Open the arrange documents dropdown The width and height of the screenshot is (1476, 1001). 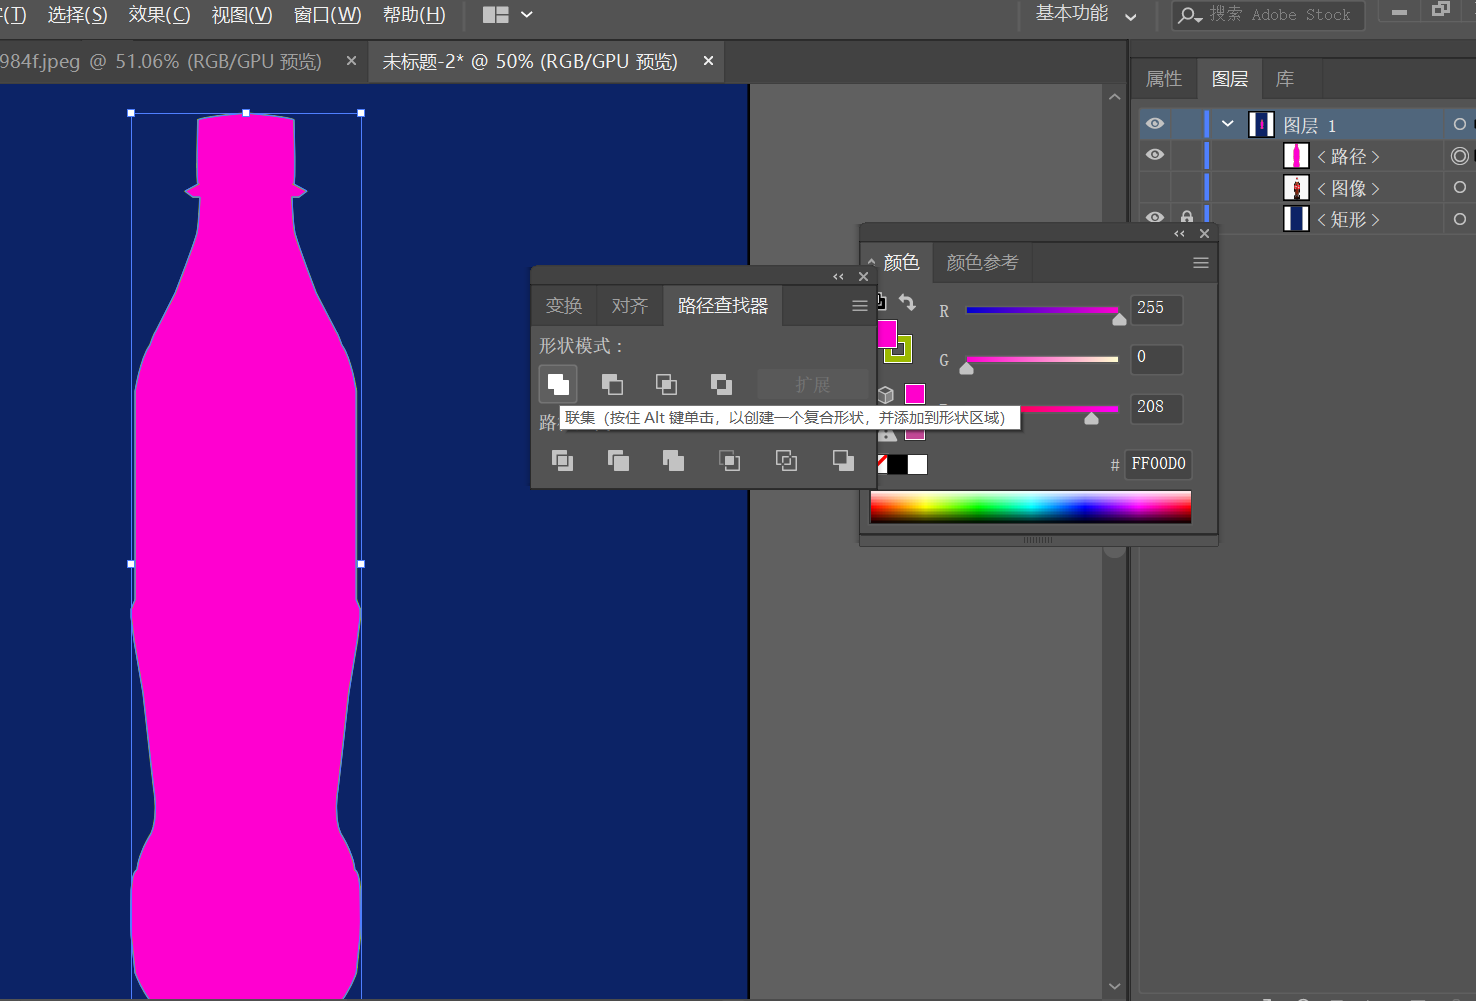(x=508, y=15)
